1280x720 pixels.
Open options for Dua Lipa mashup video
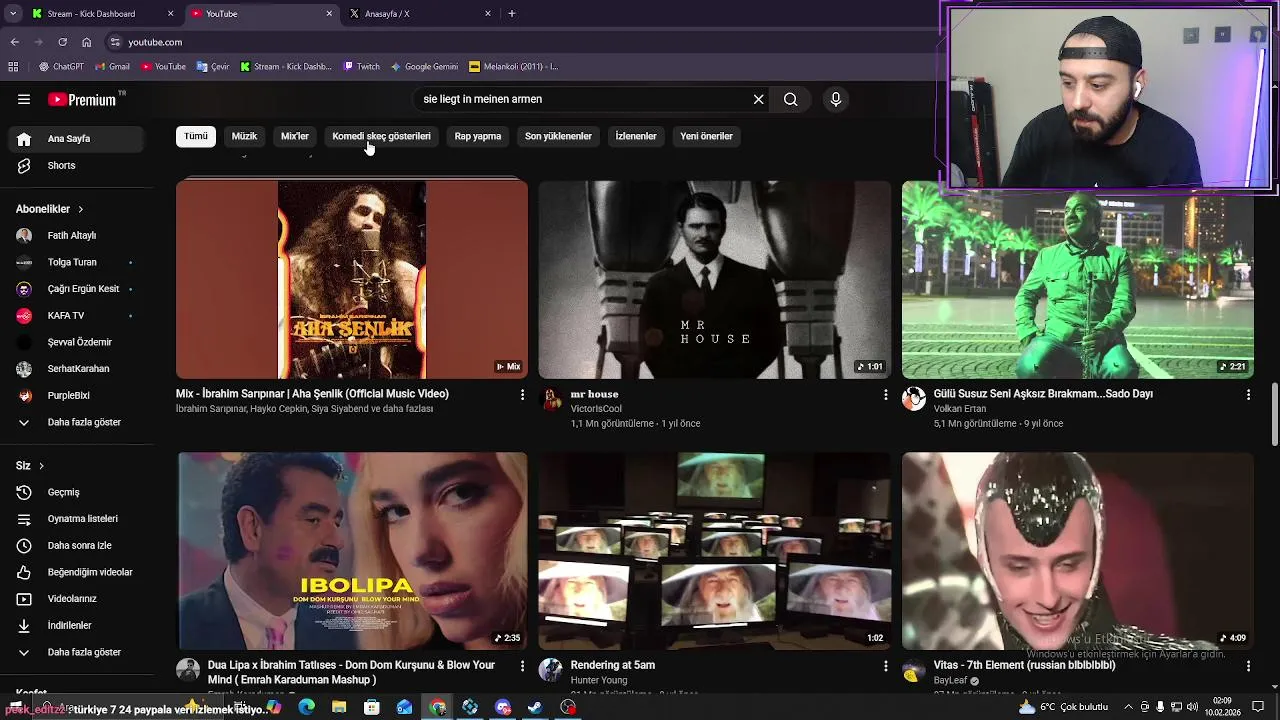point(522,666)
